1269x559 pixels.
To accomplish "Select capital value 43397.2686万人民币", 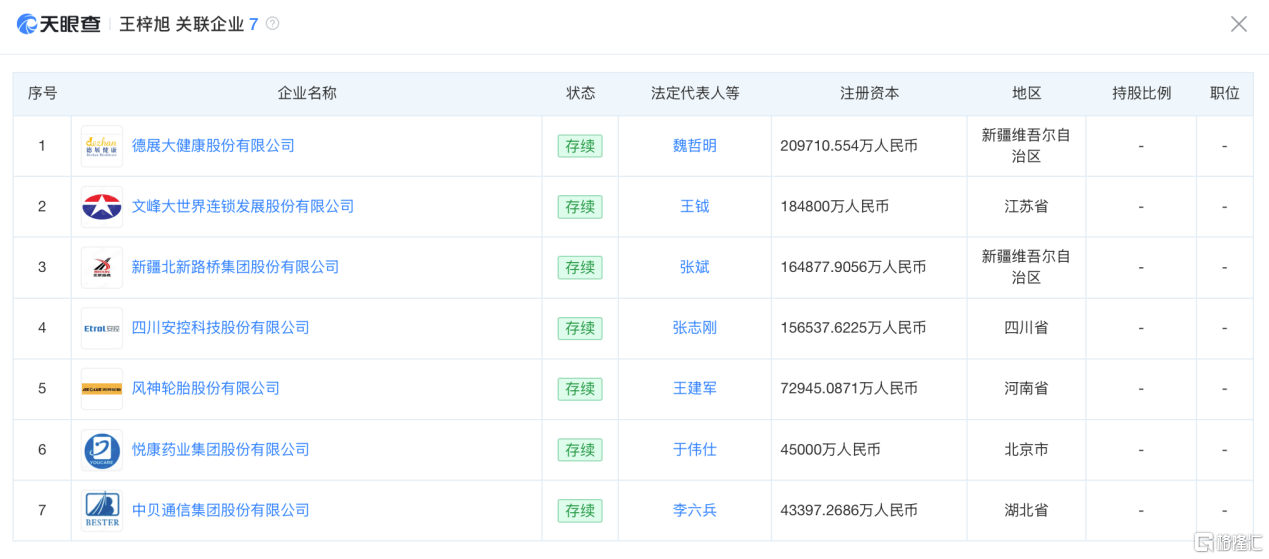I will 849,510.
